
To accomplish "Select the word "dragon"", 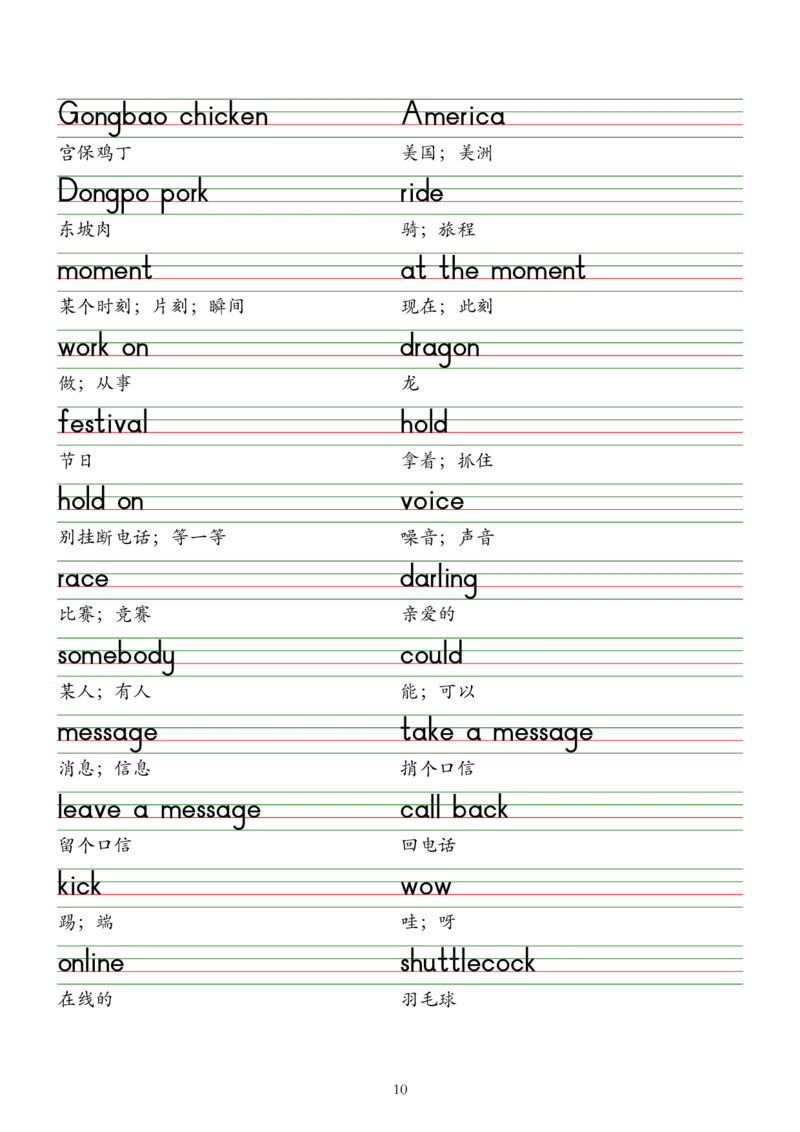I will pos(439,348).
